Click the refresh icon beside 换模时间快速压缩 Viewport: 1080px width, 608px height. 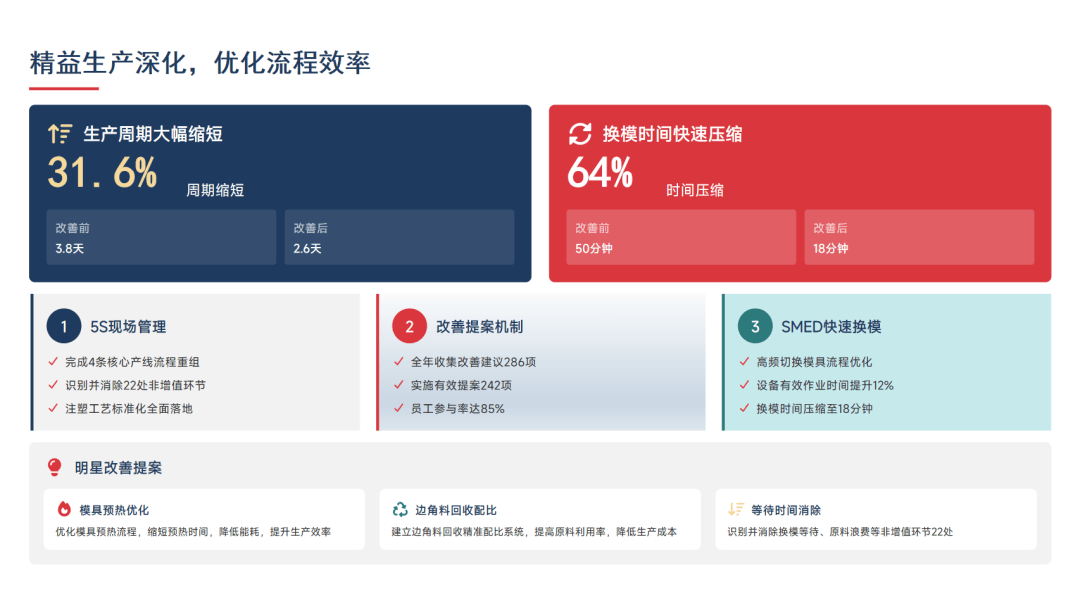(x=580, y=134)
